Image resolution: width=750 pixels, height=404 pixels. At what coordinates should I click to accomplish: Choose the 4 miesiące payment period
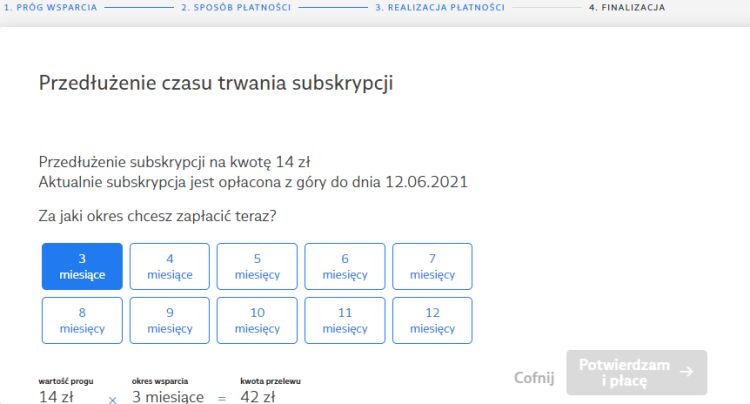[169, 266]
